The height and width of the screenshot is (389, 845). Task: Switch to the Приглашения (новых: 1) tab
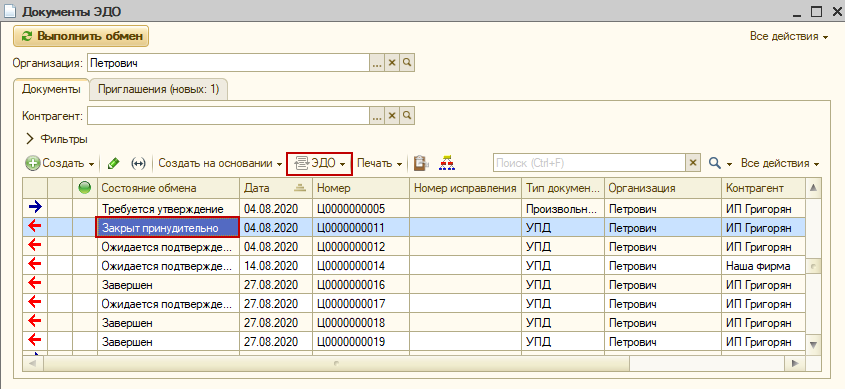click(158, 89)
